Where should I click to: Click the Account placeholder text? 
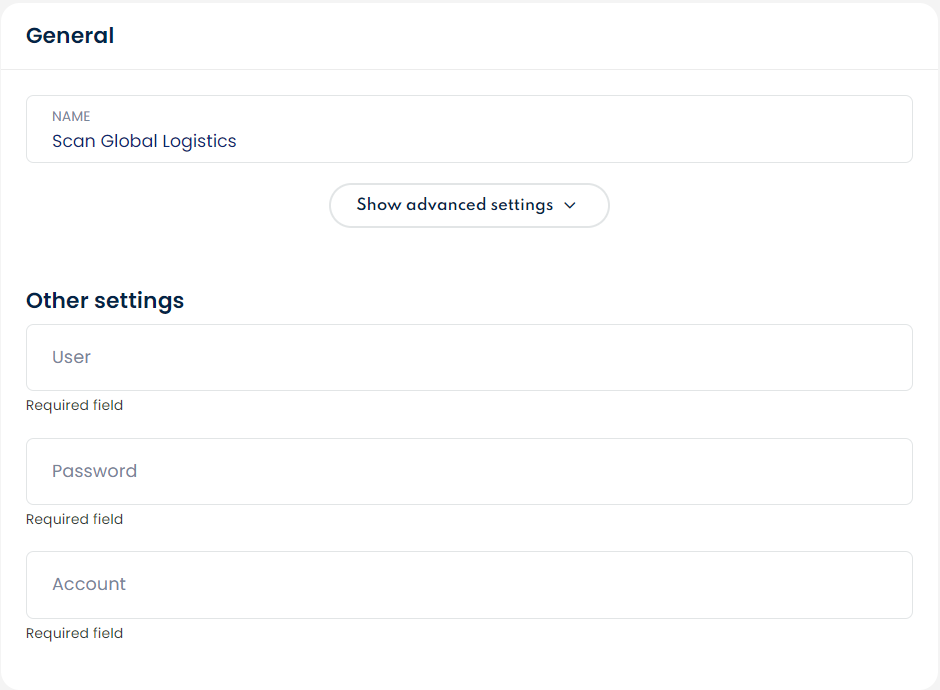pyautogui.click(x=89, y=584)
